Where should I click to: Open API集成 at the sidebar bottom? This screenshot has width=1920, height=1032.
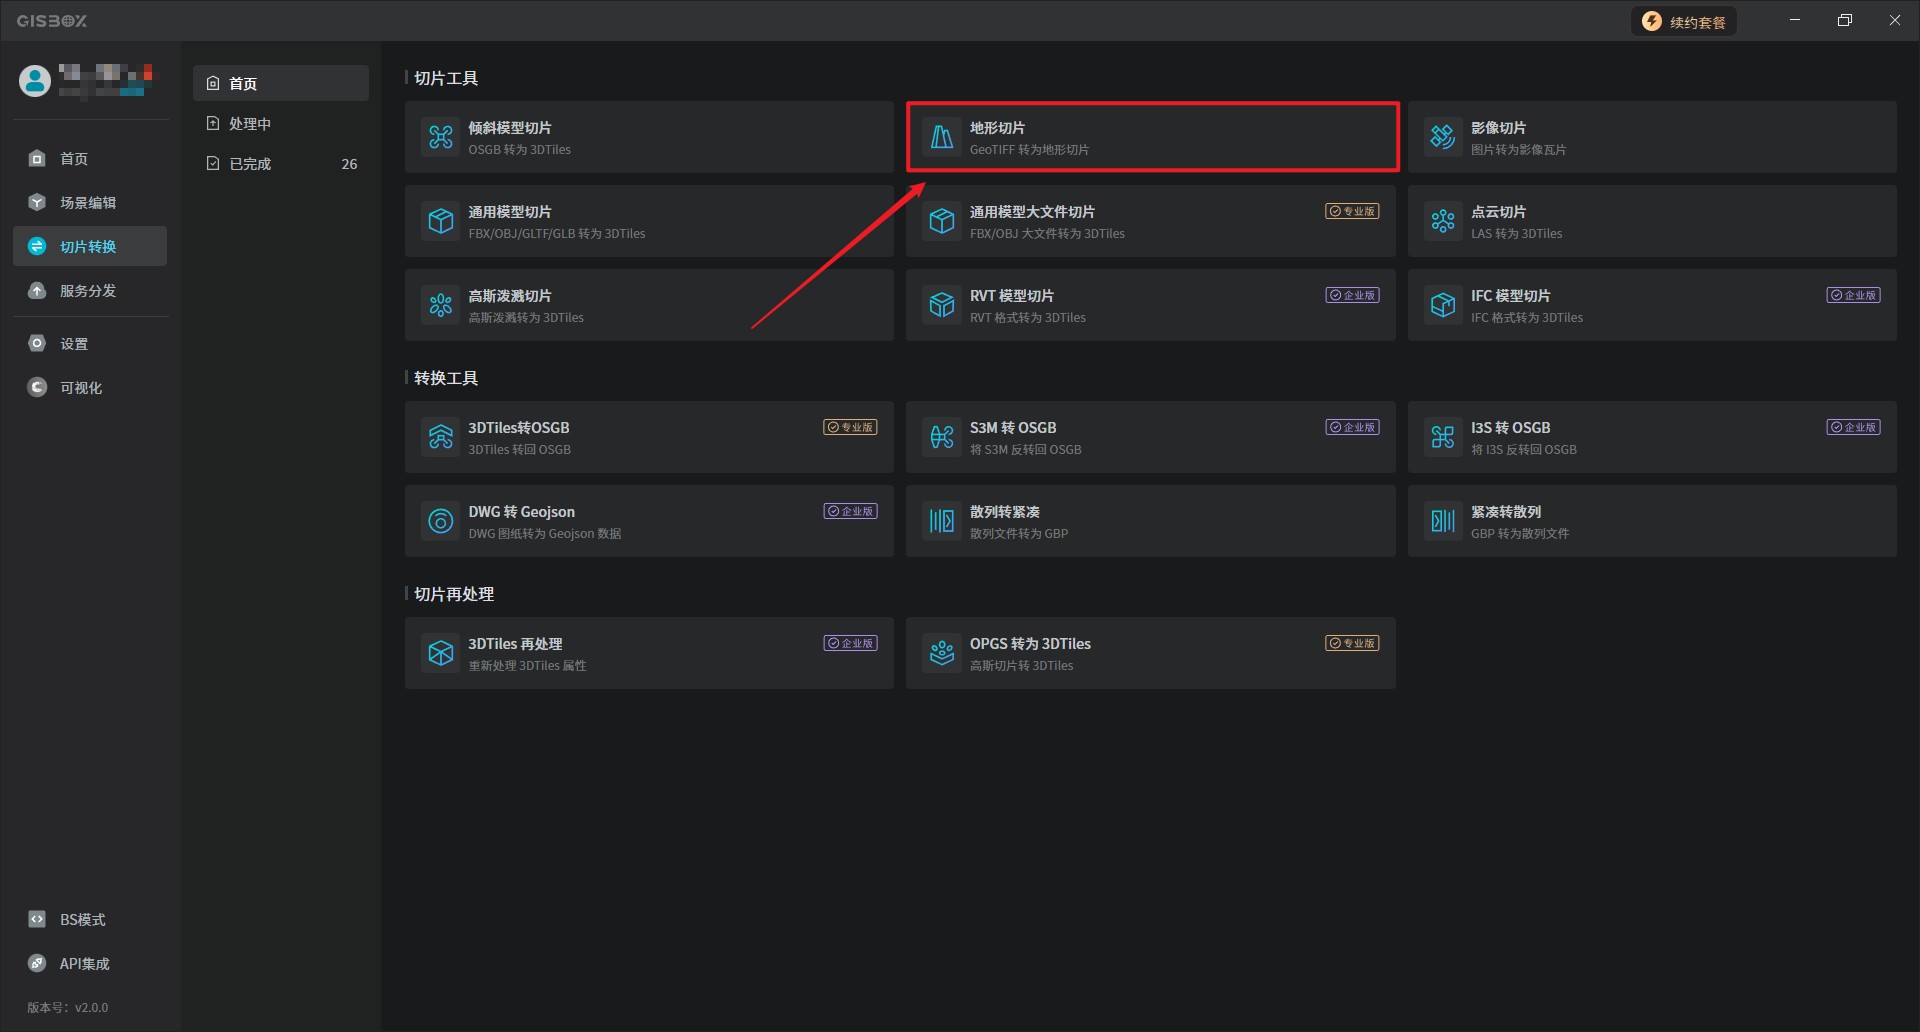pyautogui.click(x=84, y=964)
